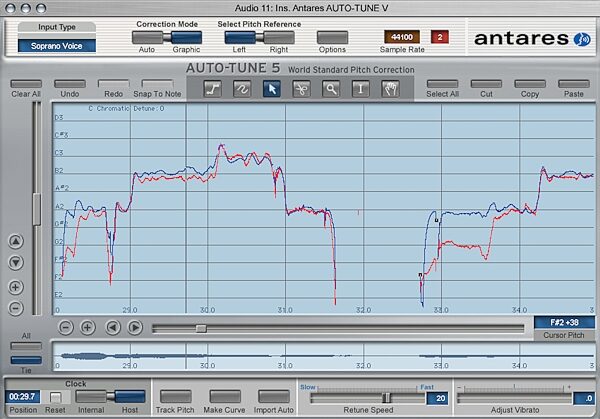600x419 pixels.
Task: Click the Antares logo icon
Action: coord(582,39)
